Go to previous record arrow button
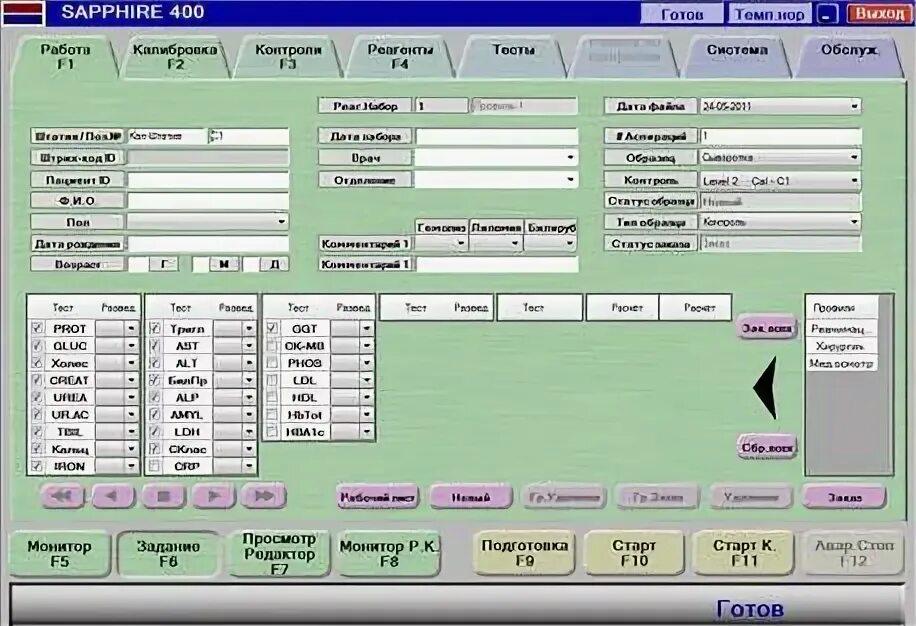The height and width of the screenshot is (626, 916). click(x=113, y=496)
